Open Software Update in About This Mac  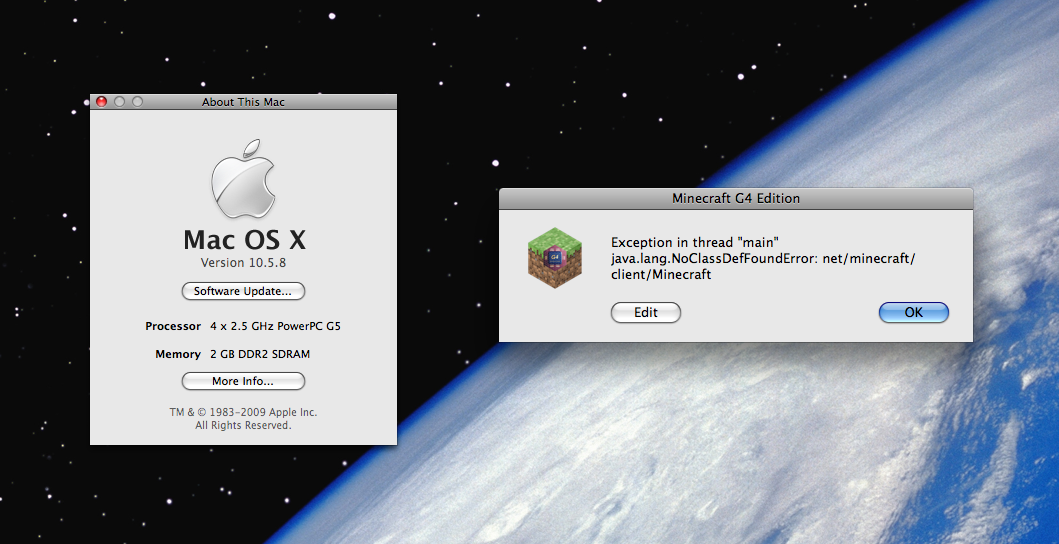click(x=243, y=291)
